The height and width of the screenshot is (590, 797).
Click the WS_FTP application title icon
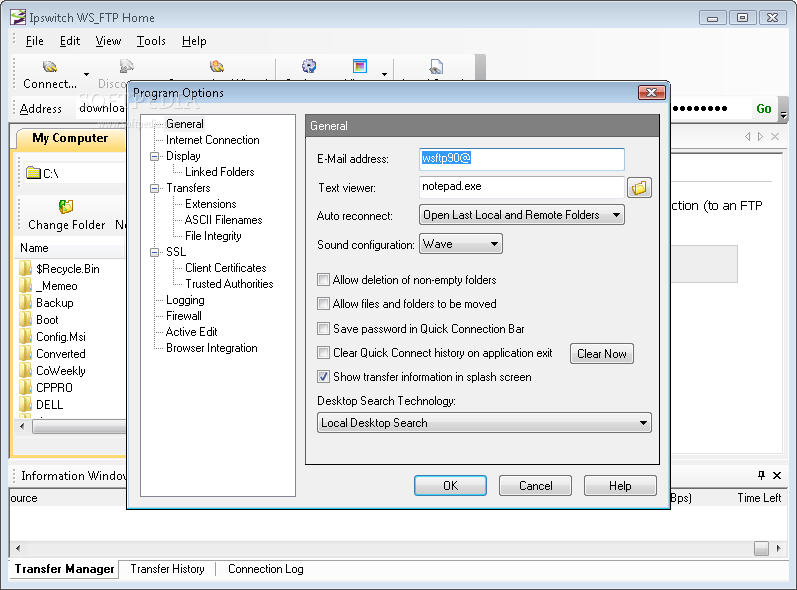pyautogui.click(x=18, y=17)
